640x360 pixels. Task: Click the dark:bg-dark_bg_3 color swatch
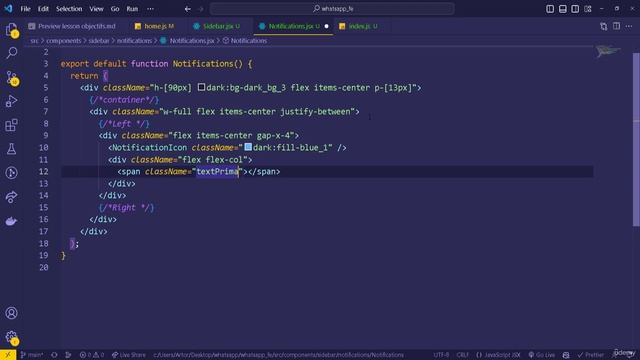tap(201, 87)
